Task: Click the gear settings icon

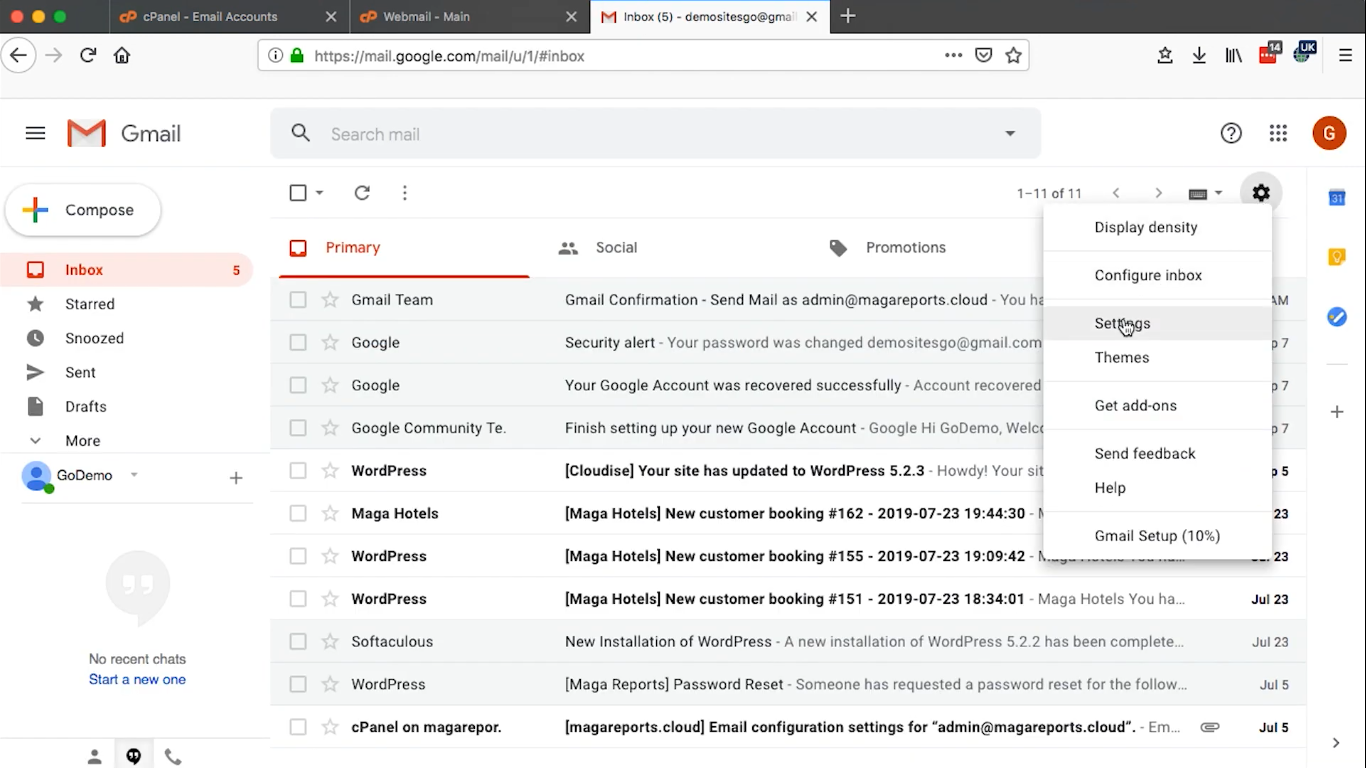Action: tap(1261, 193)
